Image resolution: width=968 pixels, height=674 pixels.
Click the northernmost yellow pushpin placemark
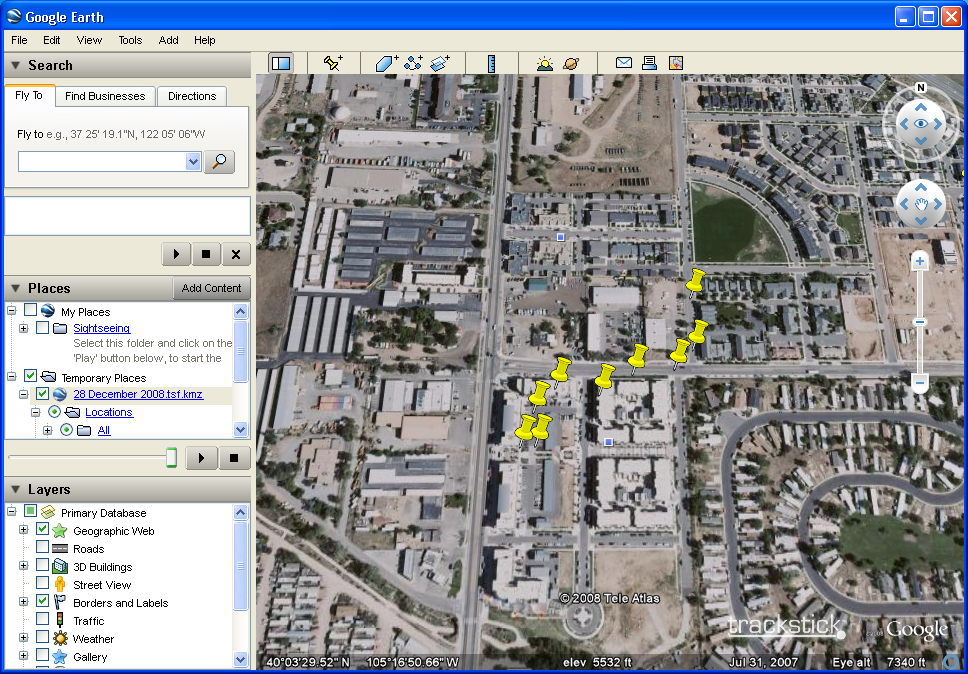click(x=695, y=283)
